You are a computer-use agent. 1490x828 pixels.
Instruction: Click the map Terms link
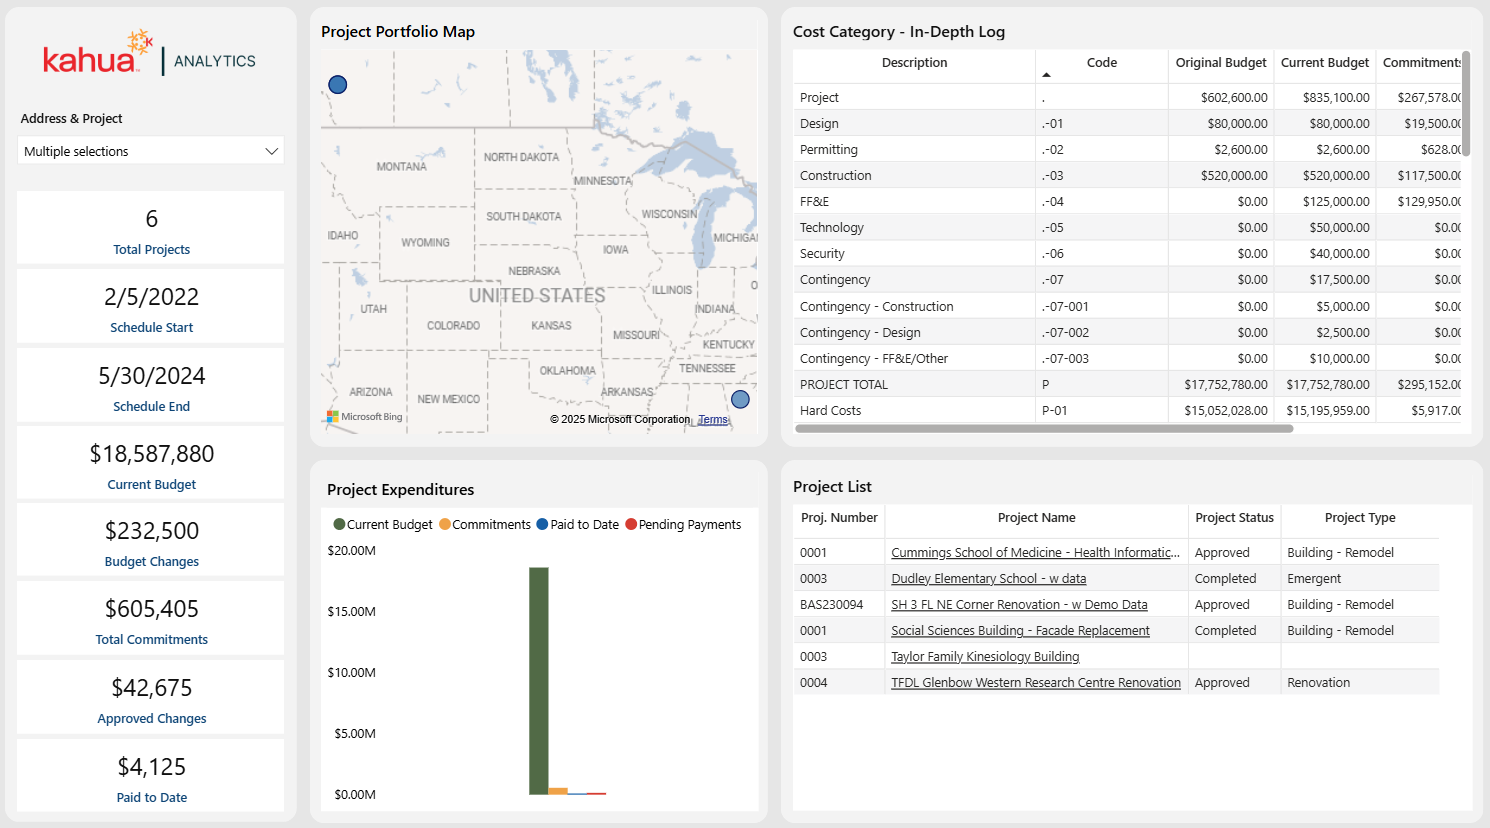tap(712, 420)
